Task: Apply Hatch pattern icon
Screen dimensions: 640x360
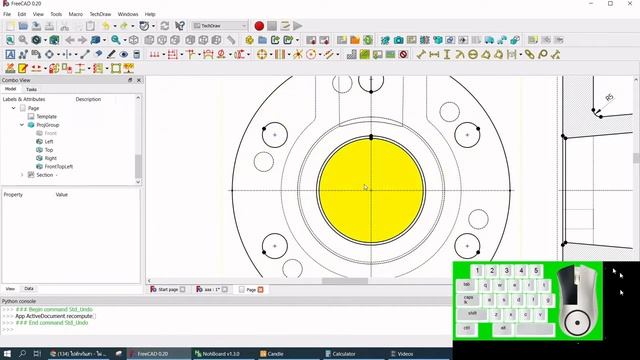Action: 351,54
